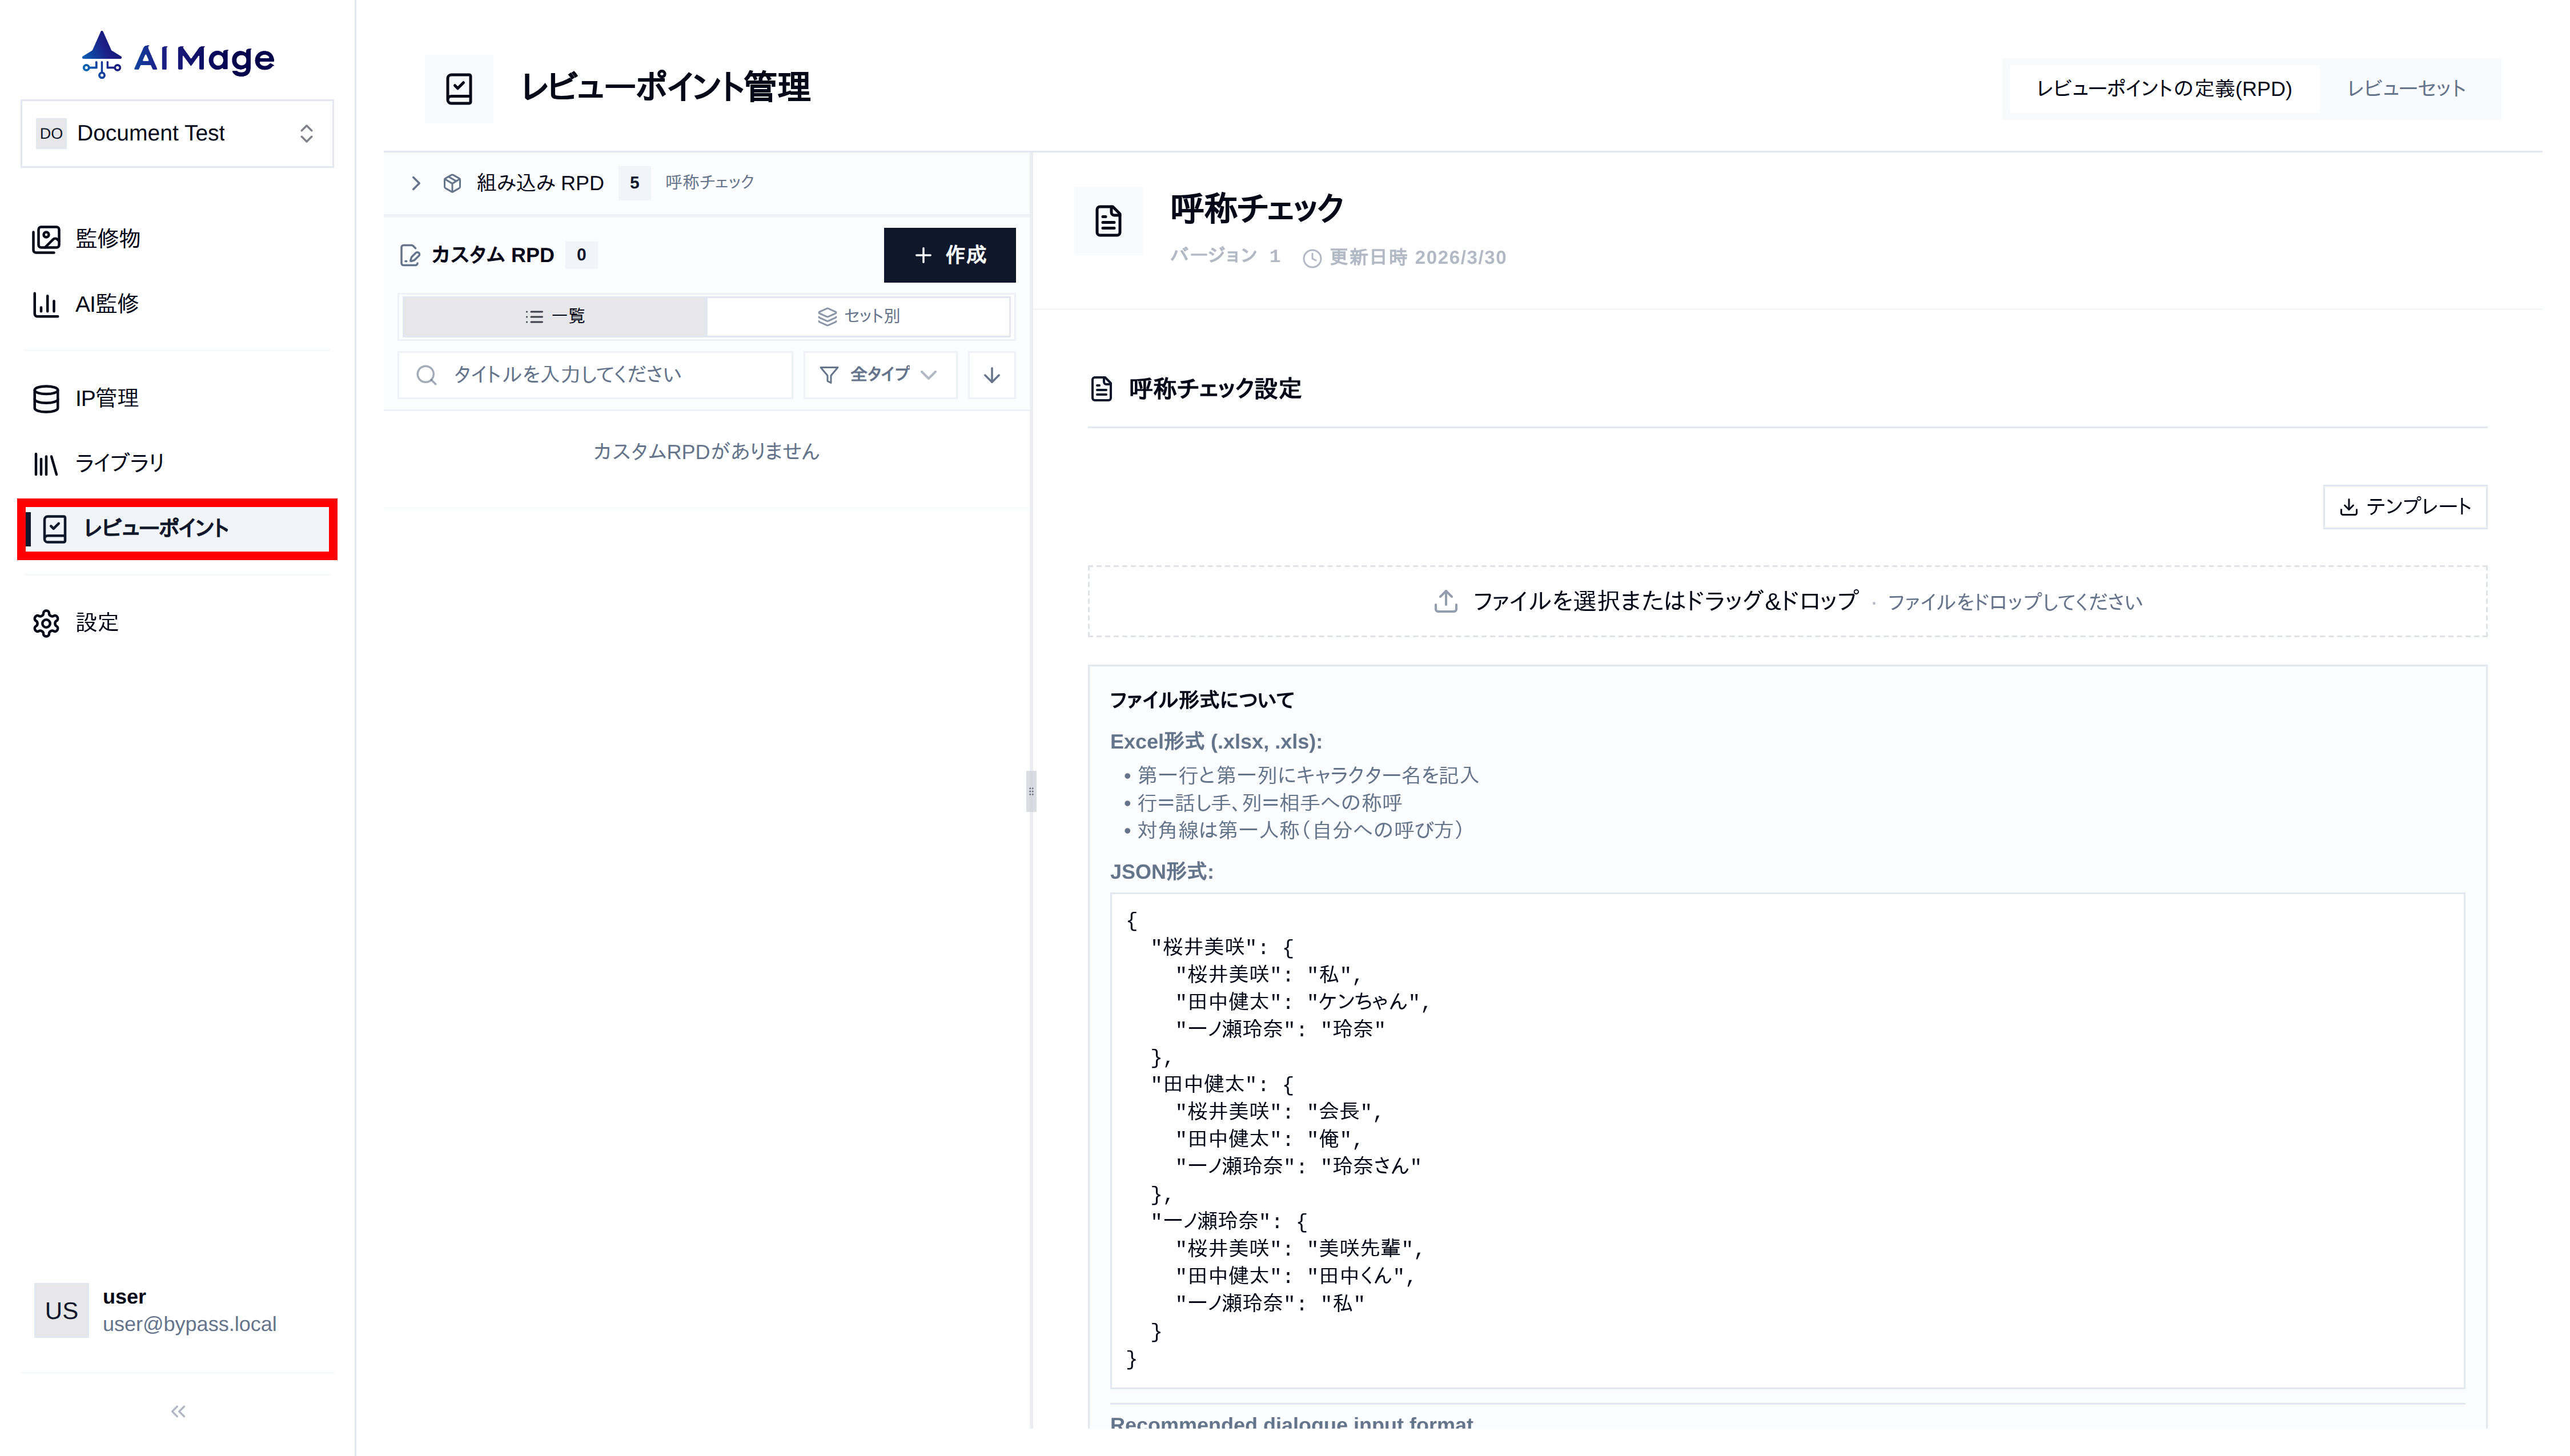Screen dimensions: 2570x1456
Task: Click the ライブラリ books icon
Action: (x=46, y=464)
